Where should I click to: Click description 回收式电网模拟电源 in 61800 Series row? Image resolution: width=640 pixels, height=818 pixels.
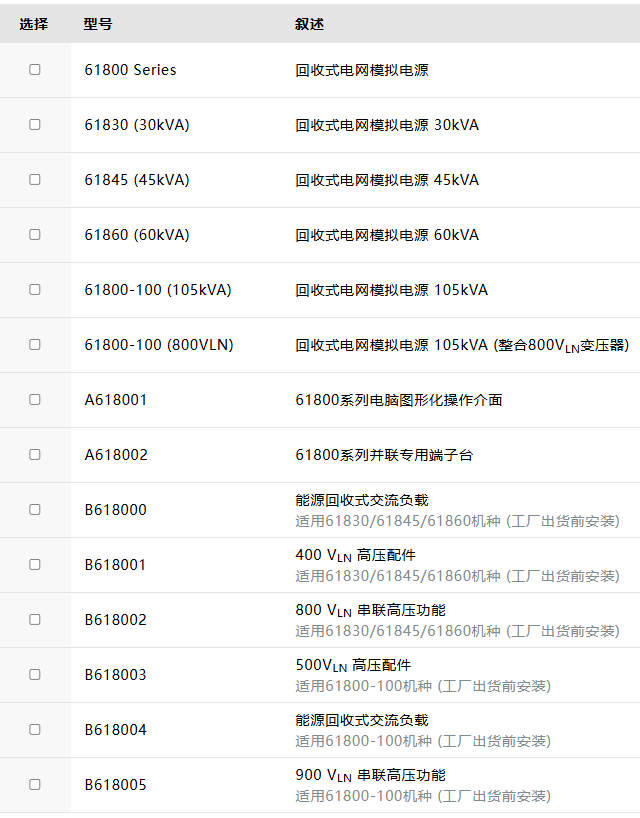(x=362, y=70)
